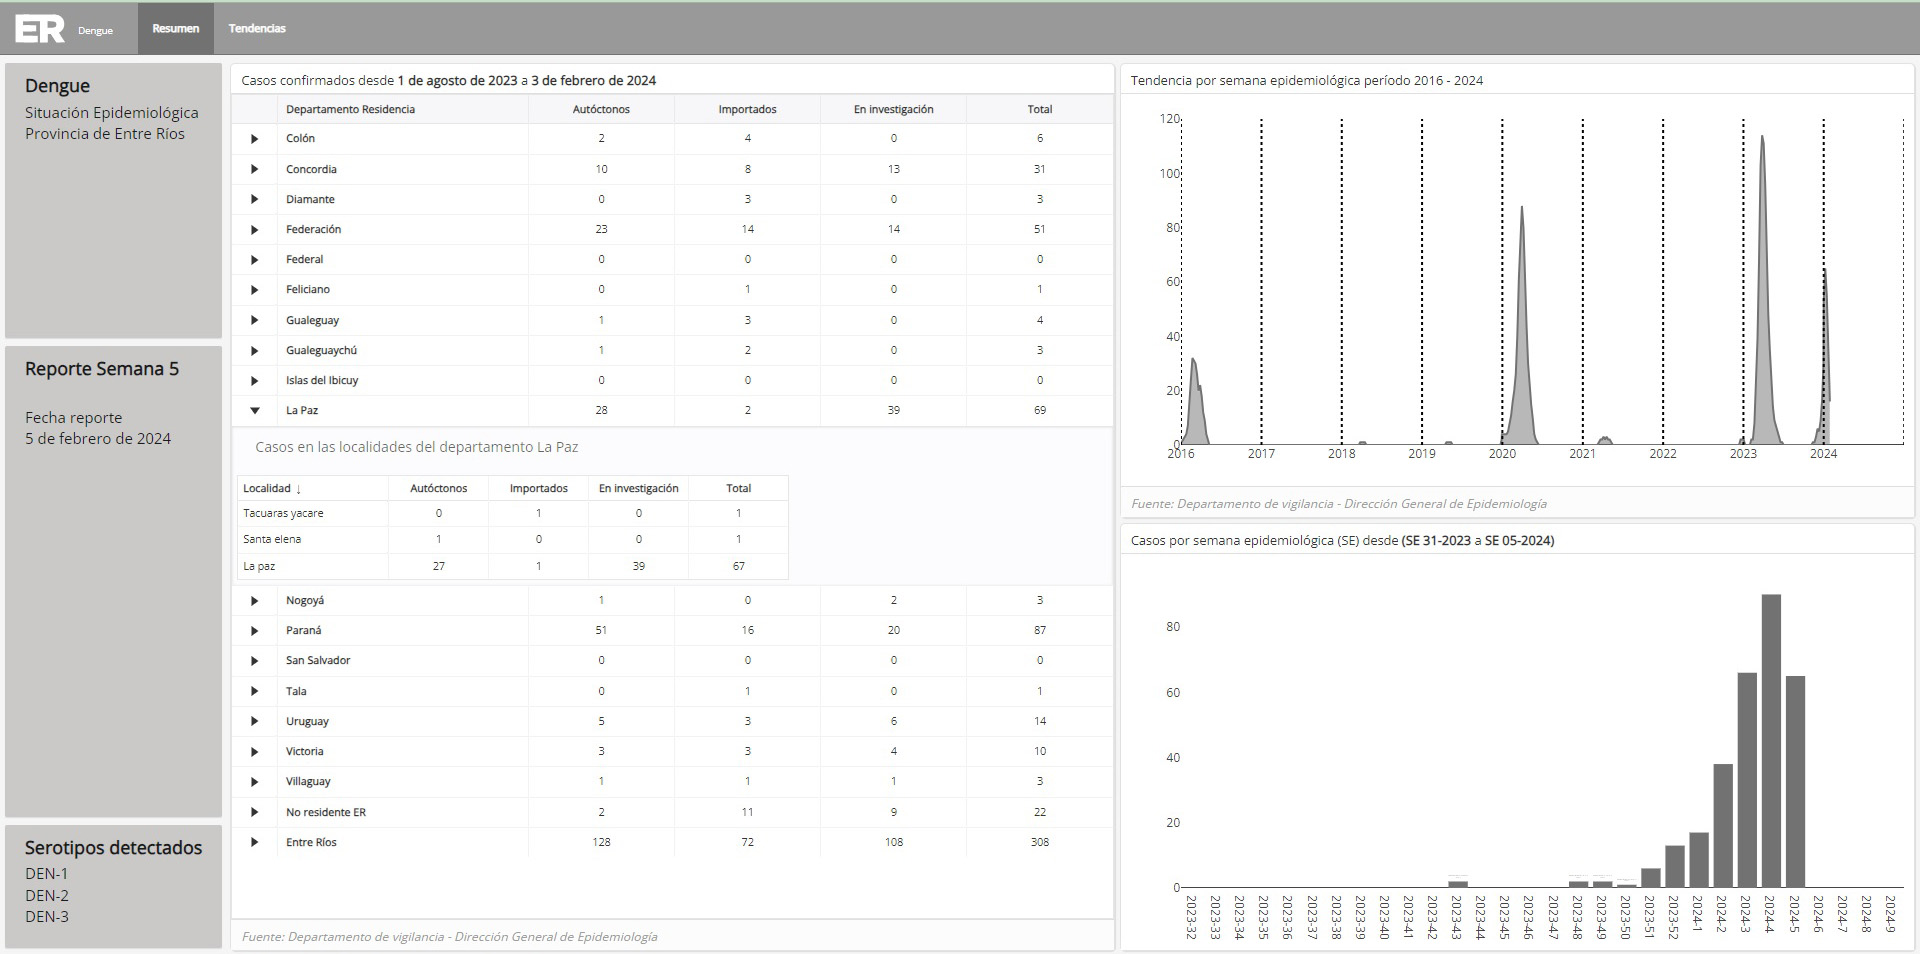
Task: Select the Santa elena locality row
Action: (x=513, y=539)
